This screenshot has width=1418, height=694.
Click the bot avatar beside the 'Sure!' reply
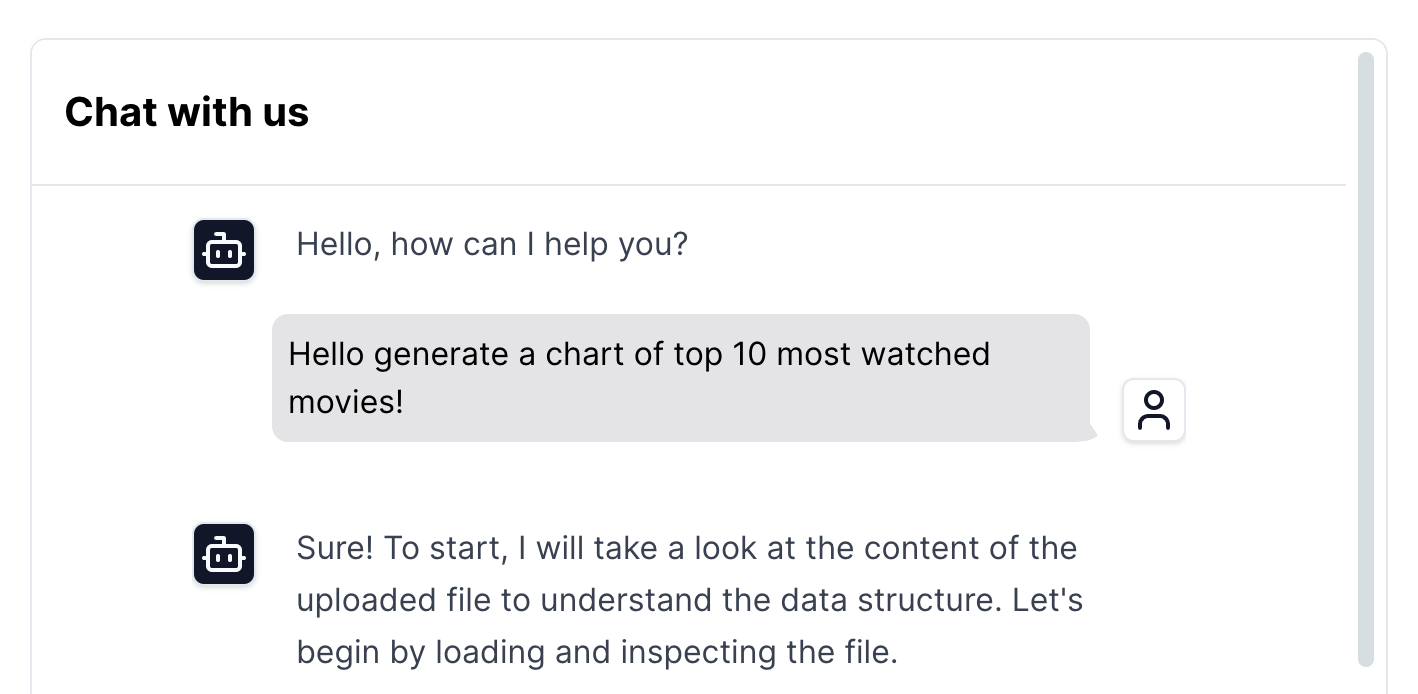coord(224,554)
